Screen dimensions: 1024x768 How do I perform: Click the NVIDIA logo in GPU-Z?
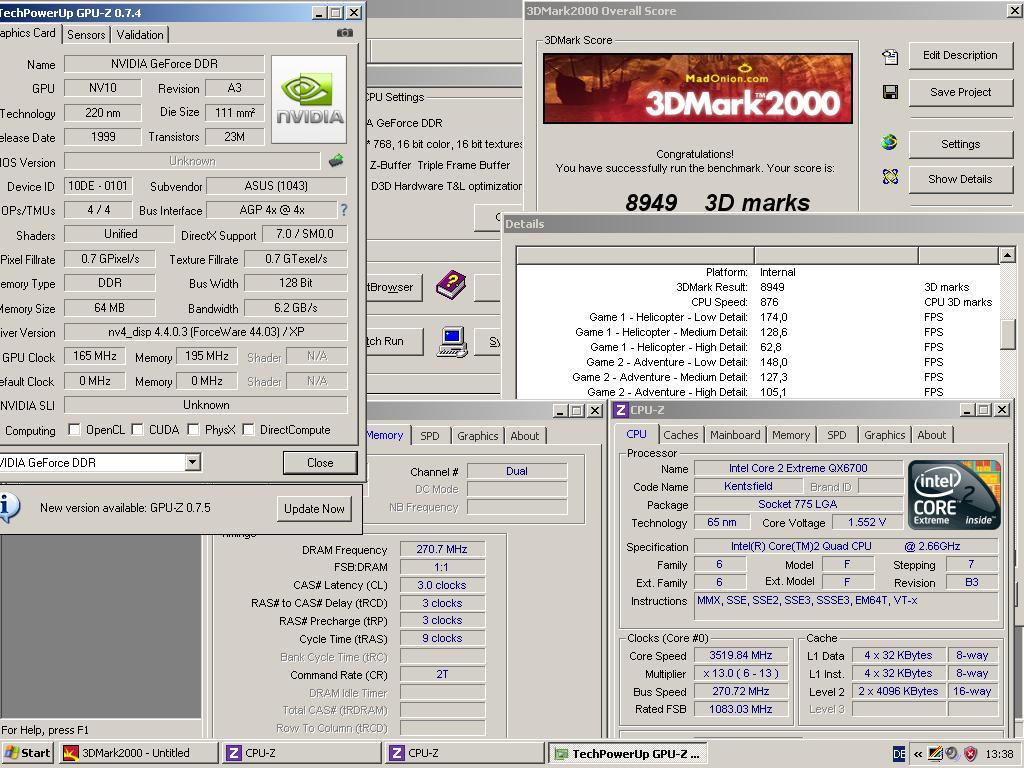[309, 99]
